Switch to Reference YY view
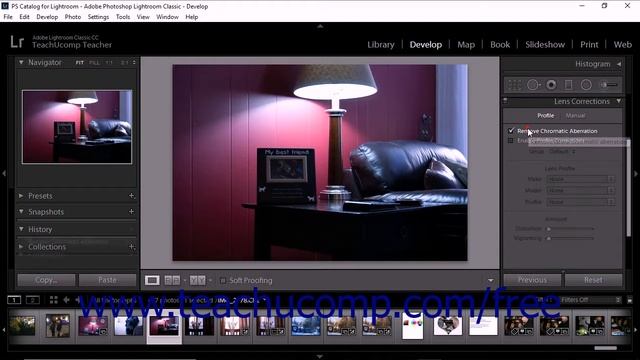Screen dimensions: 640x360 tap(198, 280)
